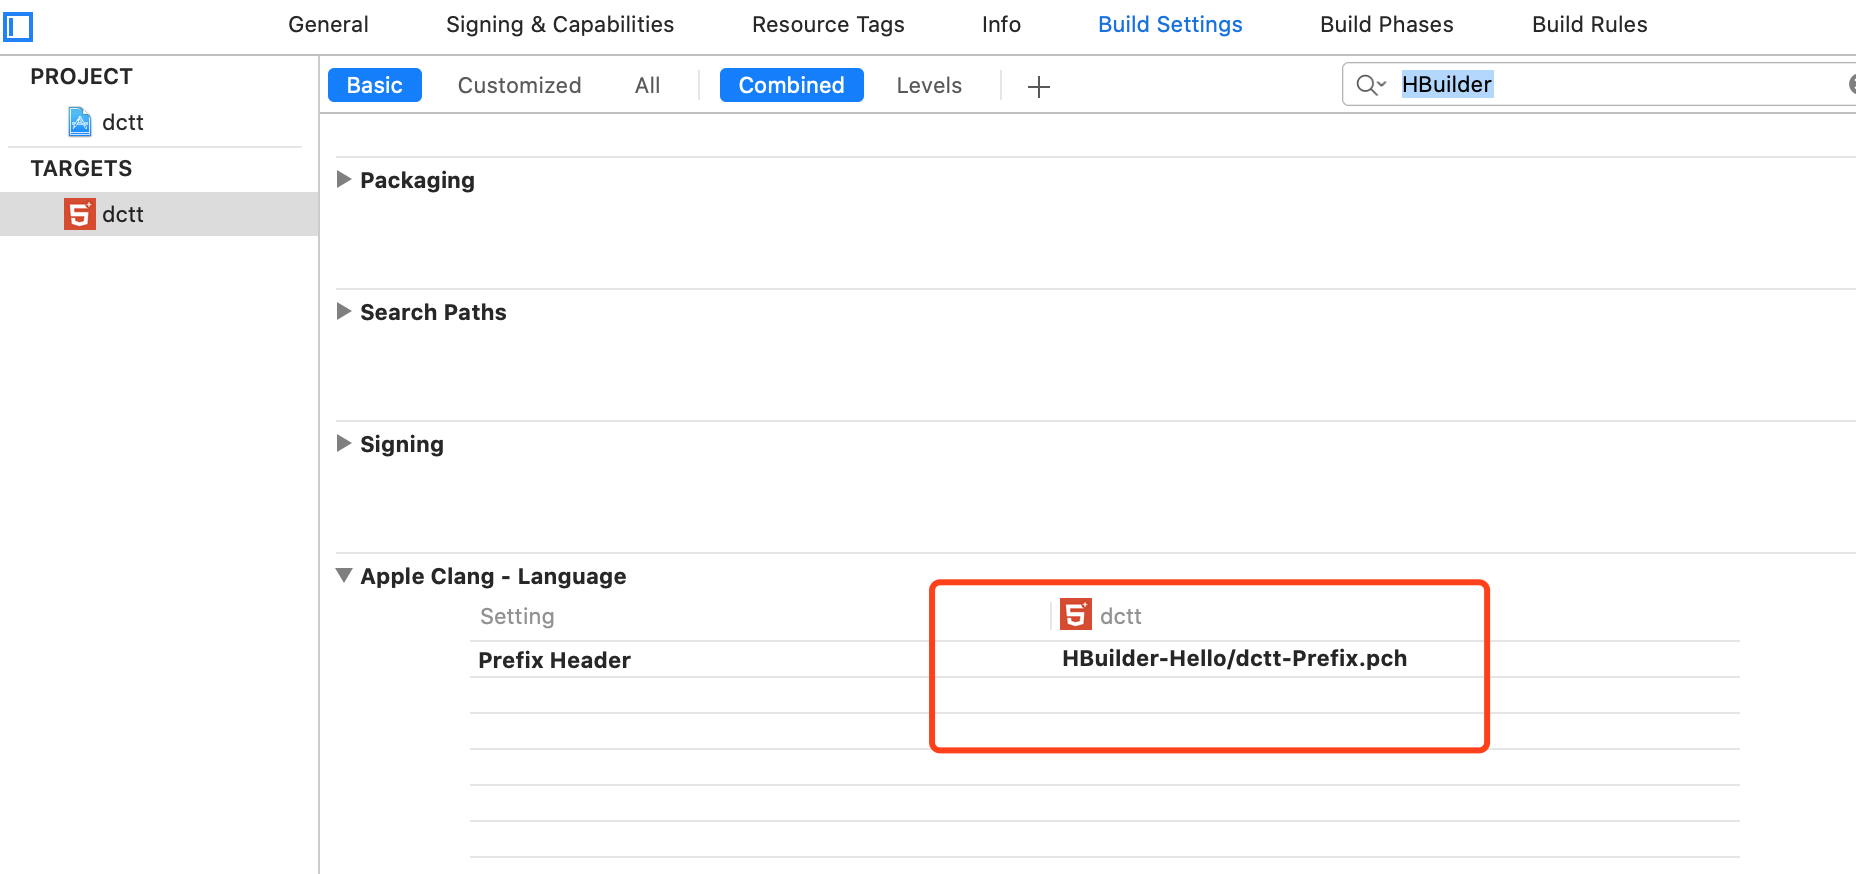Select the Customized settings filter
The height and width of the screenshot is (874, 1856).
tap(519, 86)
